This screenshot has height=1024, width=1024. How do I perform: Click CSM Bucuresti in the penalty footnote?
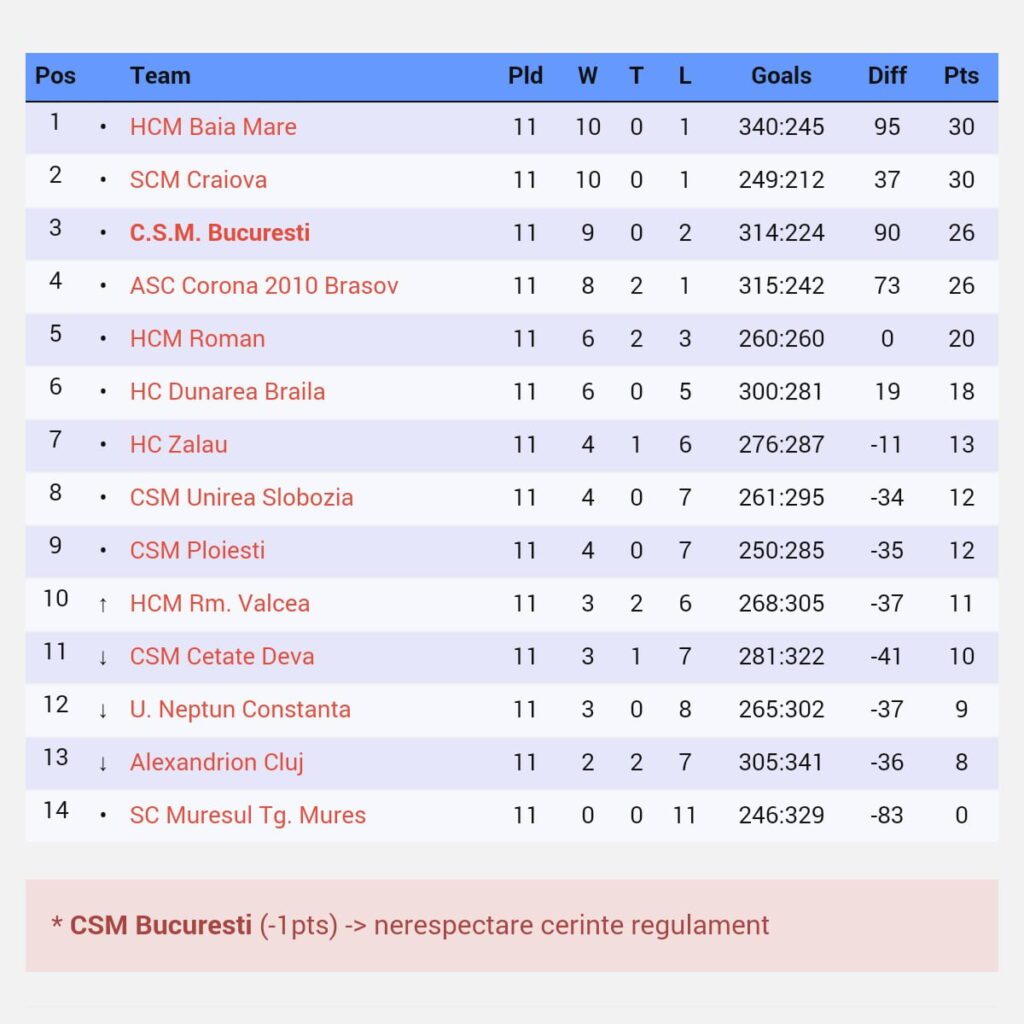[x=160, y=925]
